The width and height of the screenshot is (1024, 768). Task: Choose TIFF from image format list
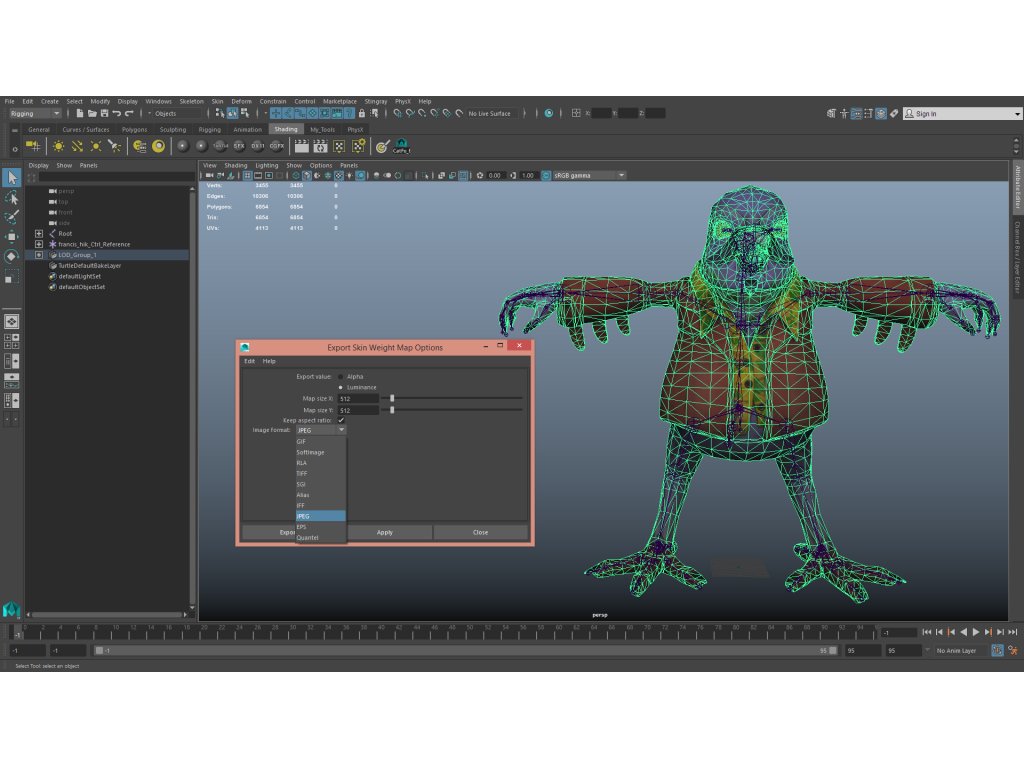tap(320, 473)
